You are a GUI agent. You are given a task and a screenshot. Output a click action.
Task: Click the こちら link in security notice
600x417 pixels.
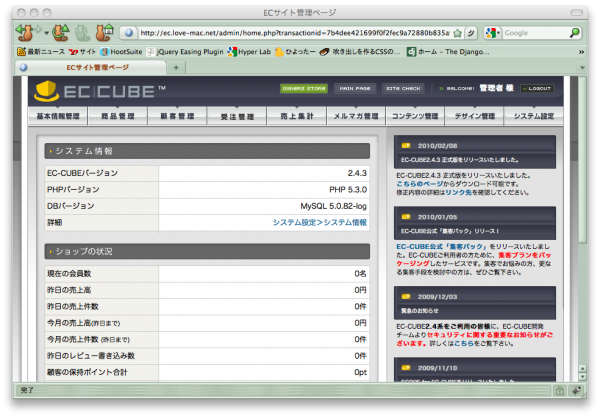tap(464, 343)
